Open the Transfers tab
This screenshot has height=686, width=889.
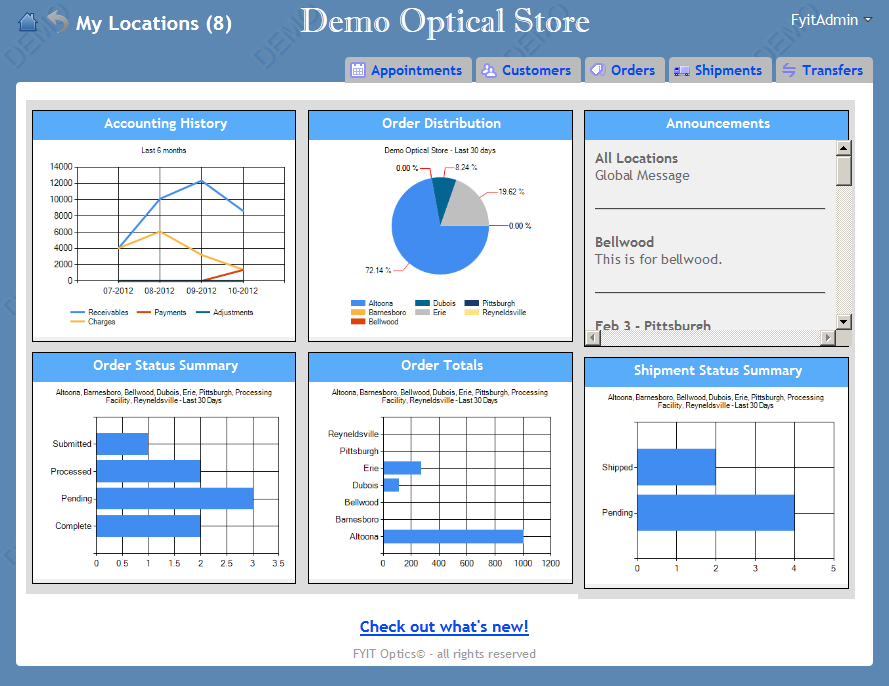coord(824,70)
